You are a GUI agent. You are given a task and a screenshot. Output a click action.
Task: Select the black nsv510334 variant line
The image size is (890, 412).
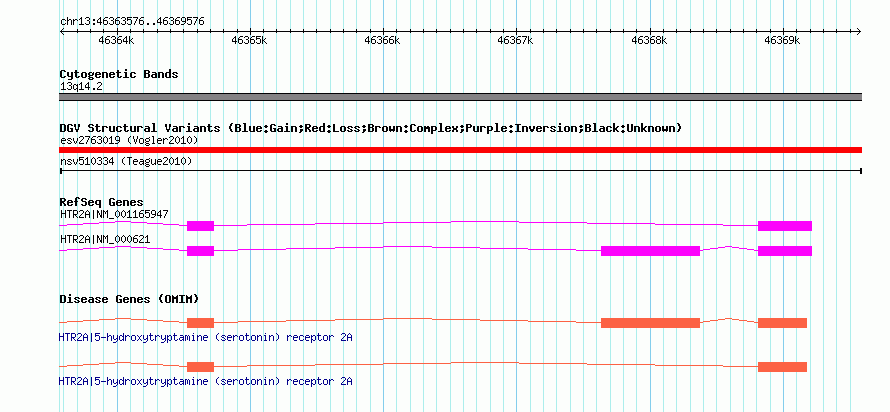click(460, 170)
